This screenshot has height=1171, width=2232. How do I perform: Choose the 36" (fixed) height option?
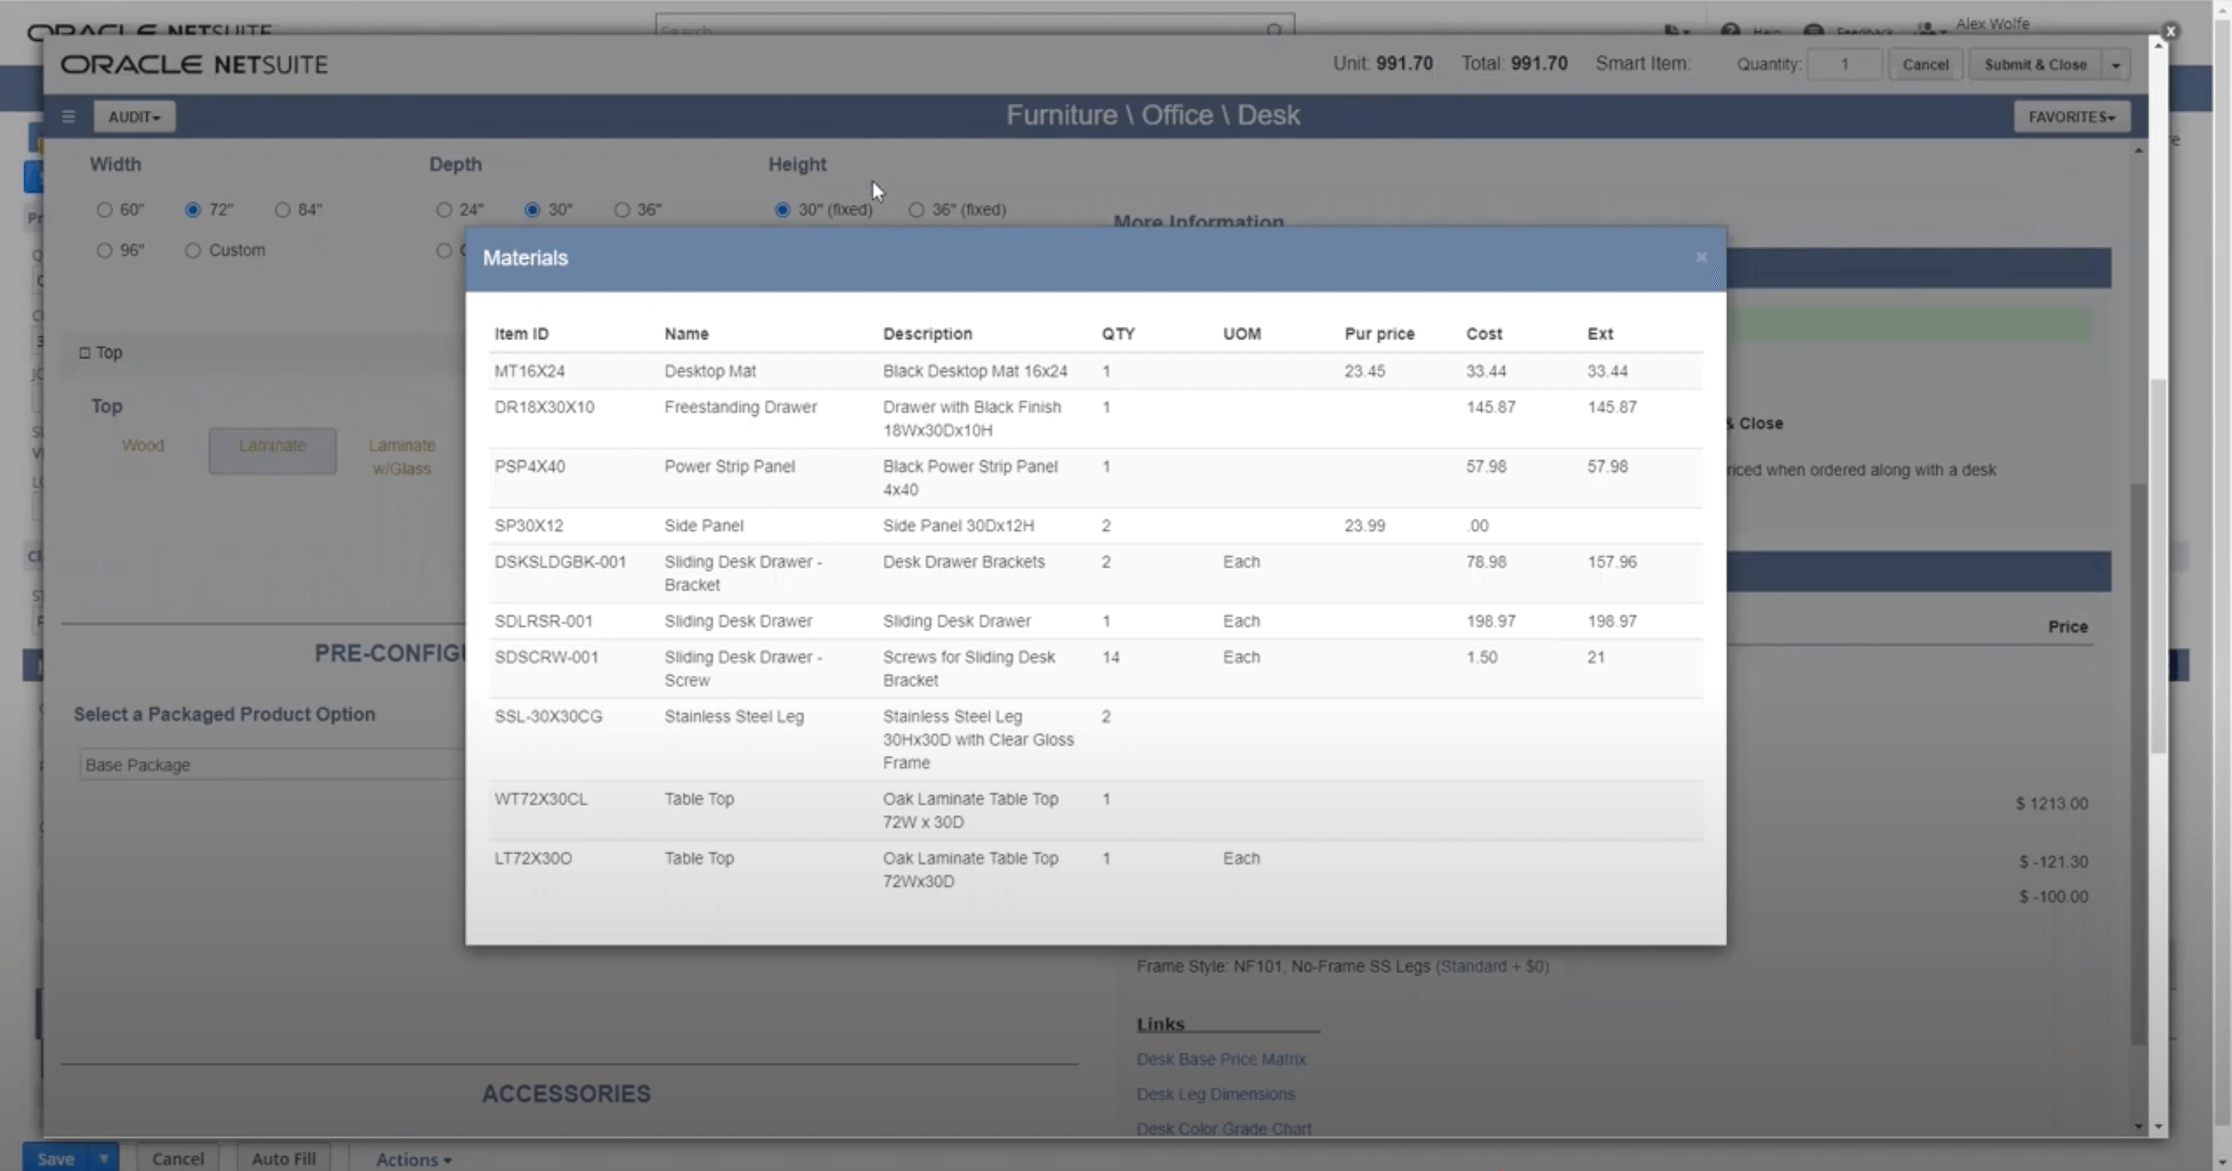click(x=916, y=210)
